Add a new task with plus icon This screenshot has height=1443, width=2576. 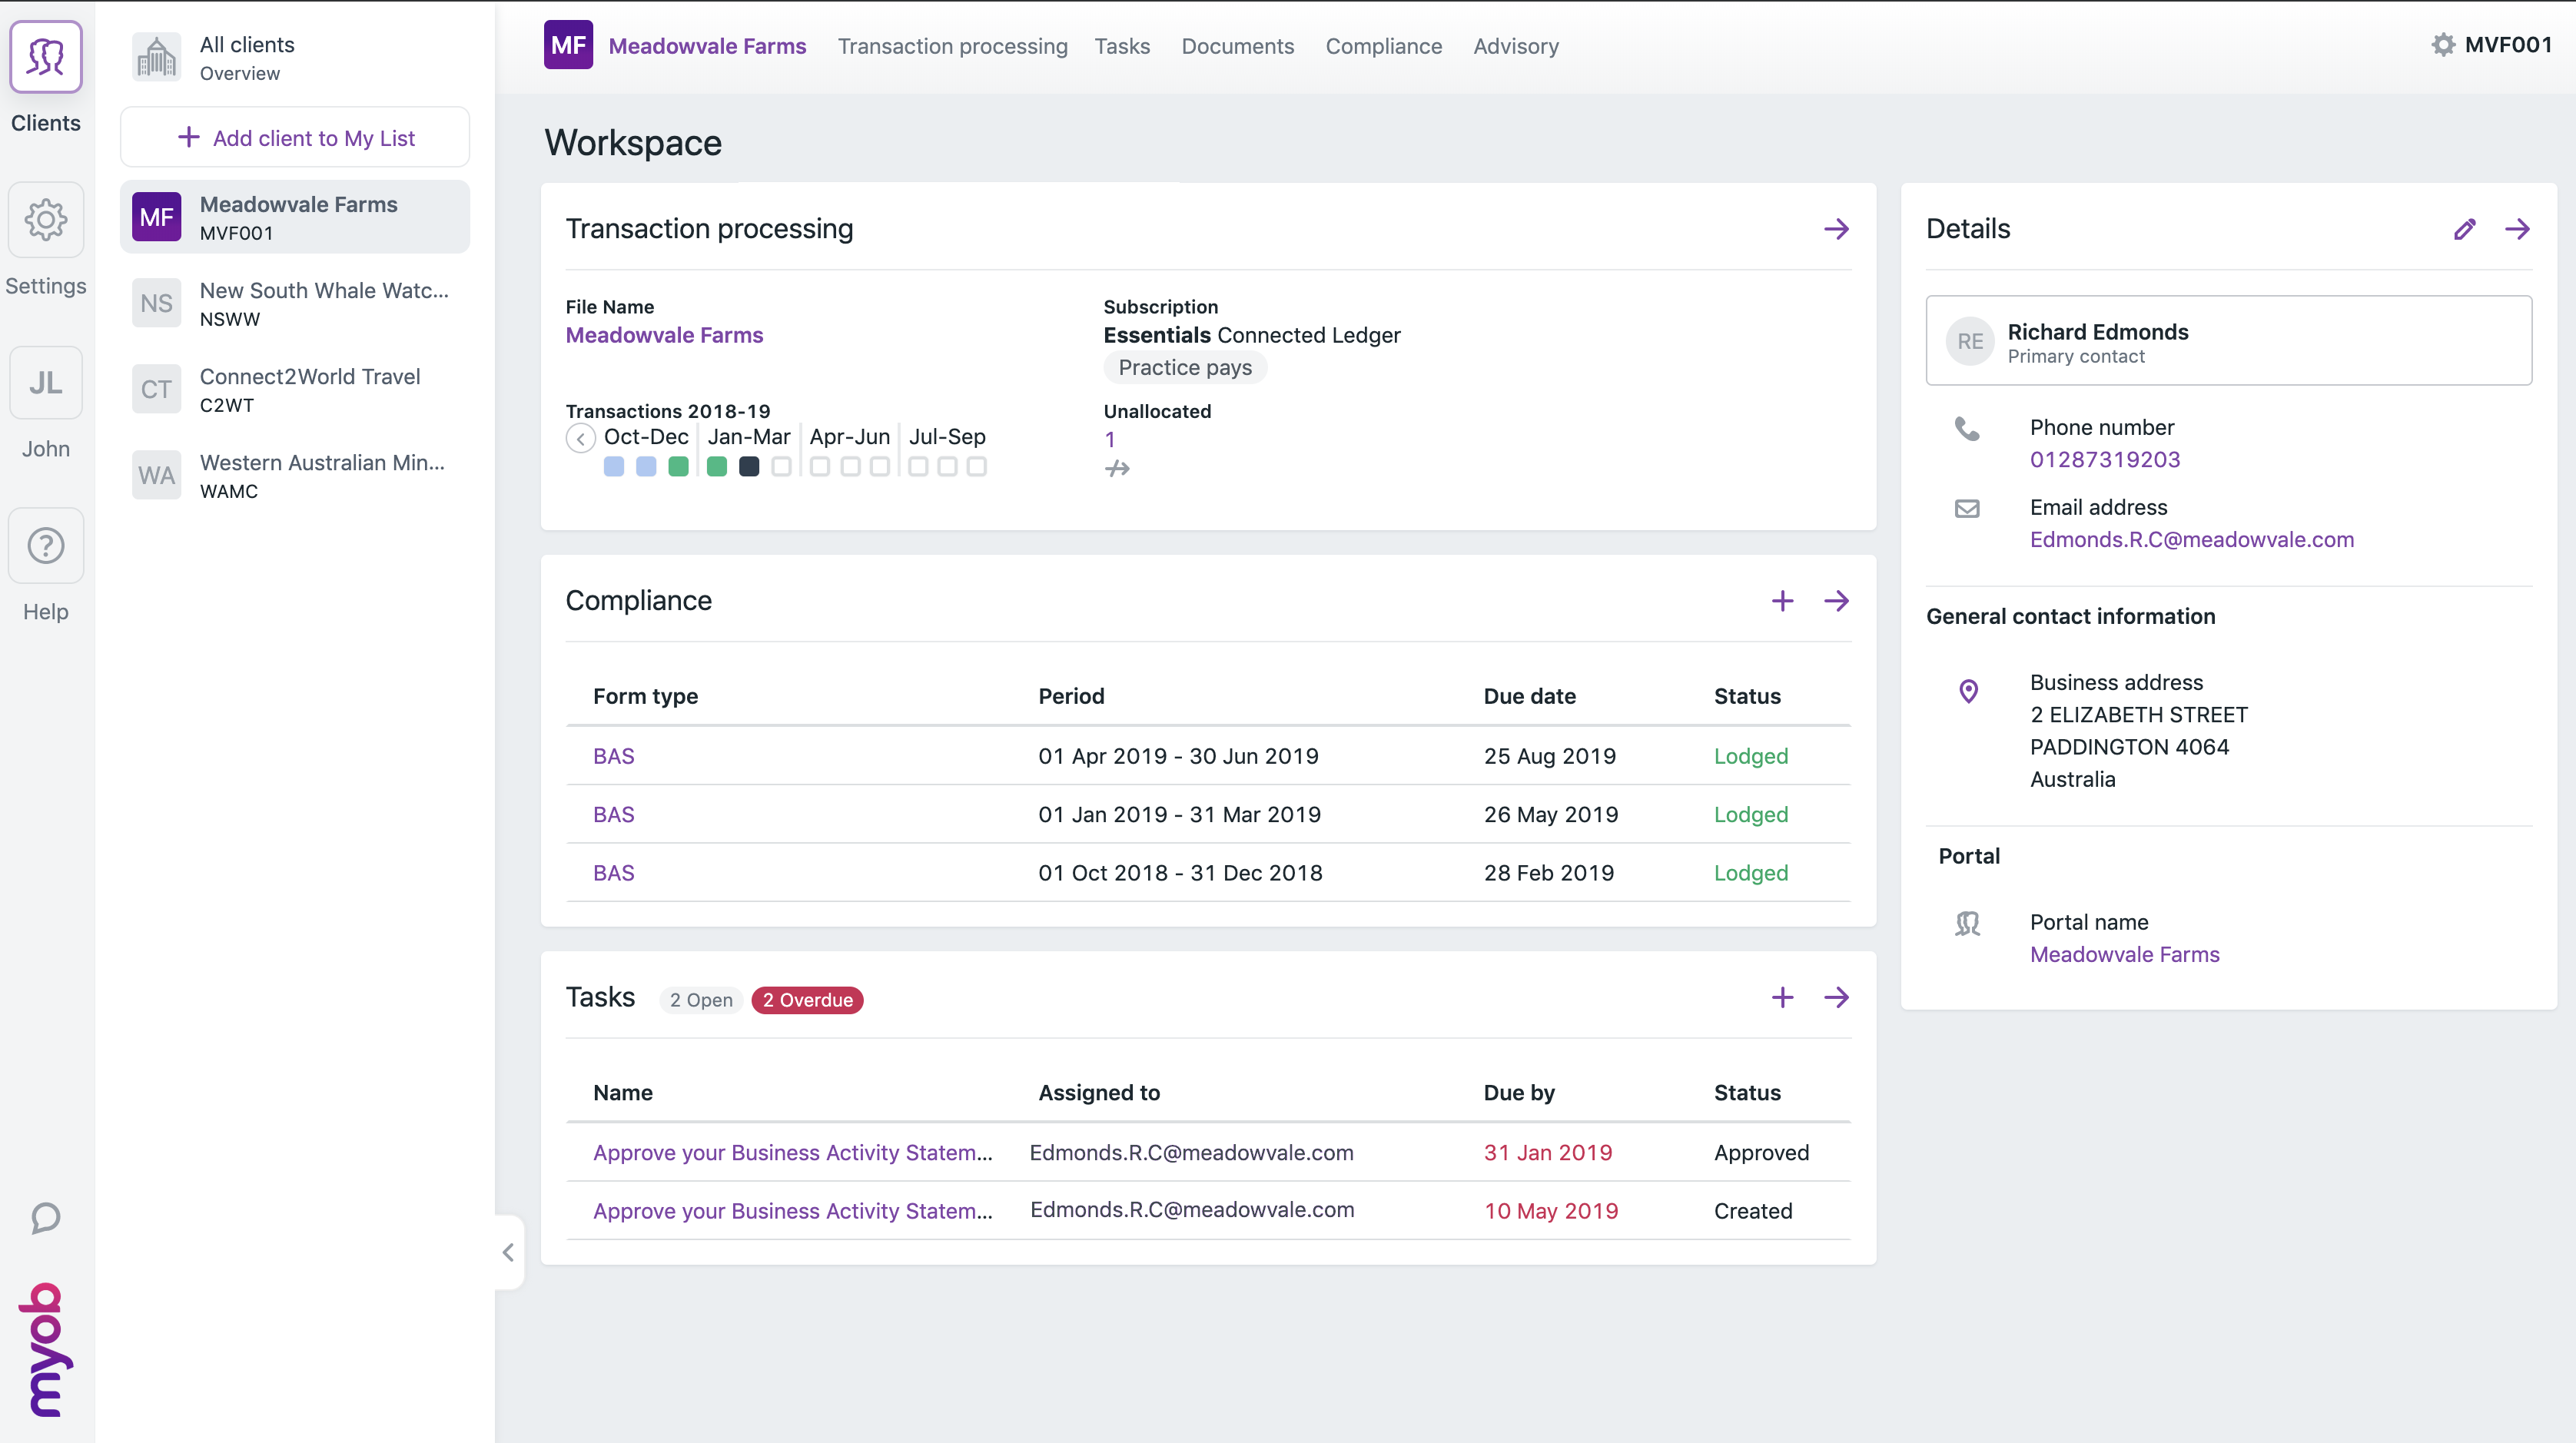click(x=1782, y=998)
